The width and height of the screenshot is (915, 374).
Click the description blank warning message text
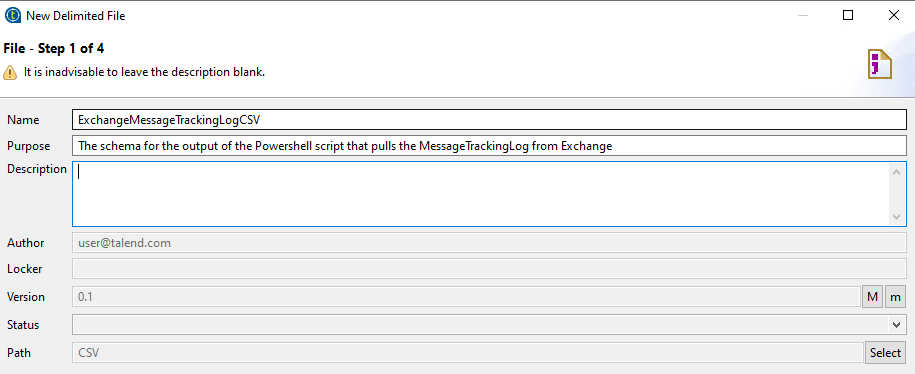click(x=145, y=73)
